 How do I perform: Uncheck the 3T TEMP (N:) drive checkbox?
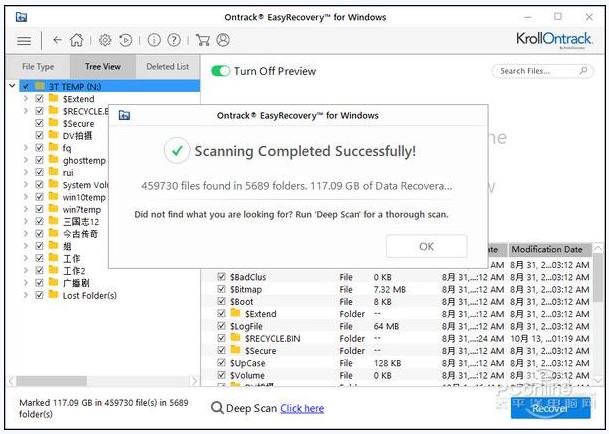click(x=26, y=86)
